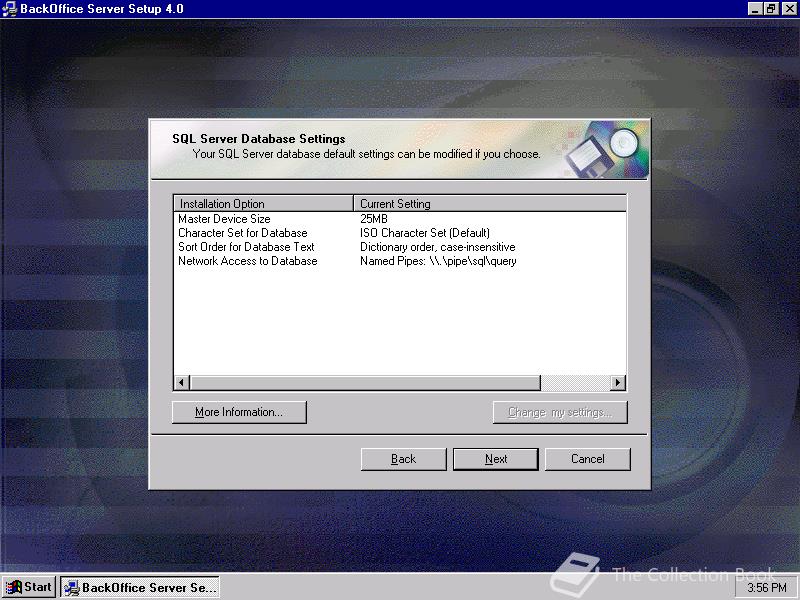This screenshot has height=600, width=800.
Task: Click BackOffice Setup title bar icon
Action: point(9,9)
